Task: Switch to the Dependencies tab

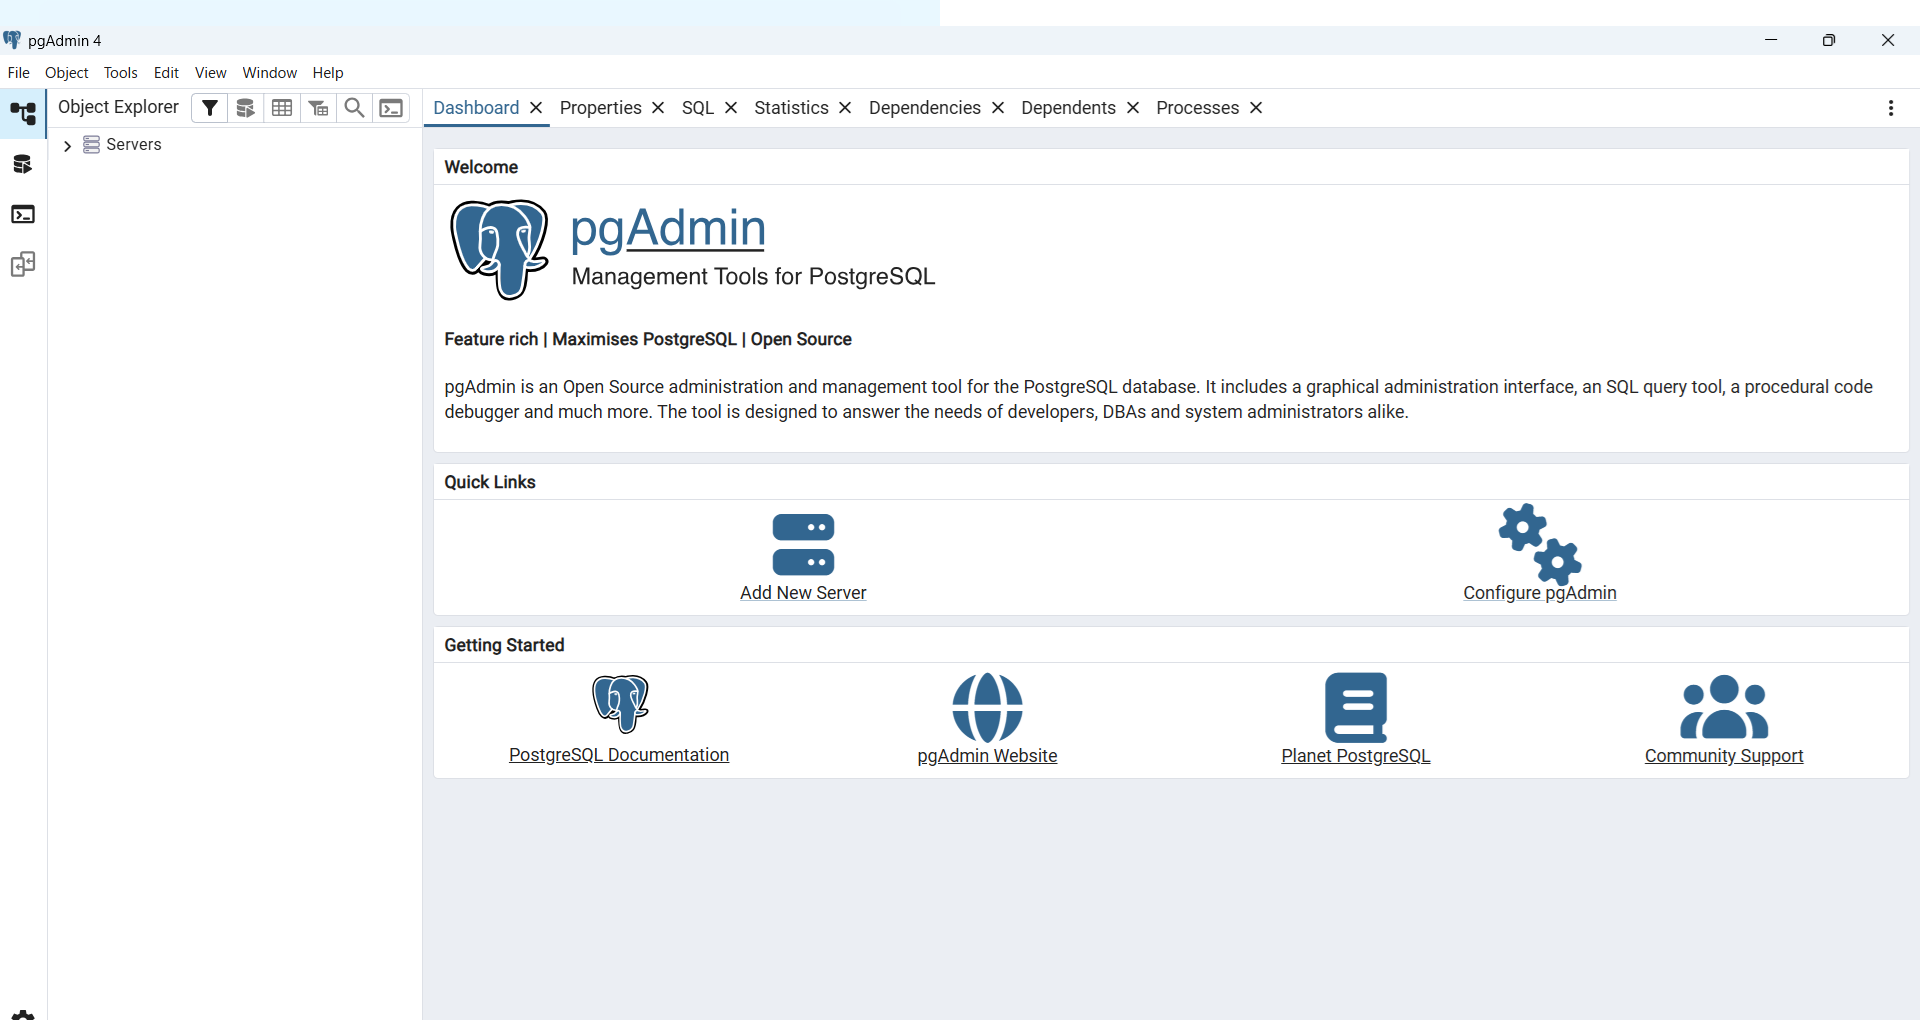Action: (924, 108)
